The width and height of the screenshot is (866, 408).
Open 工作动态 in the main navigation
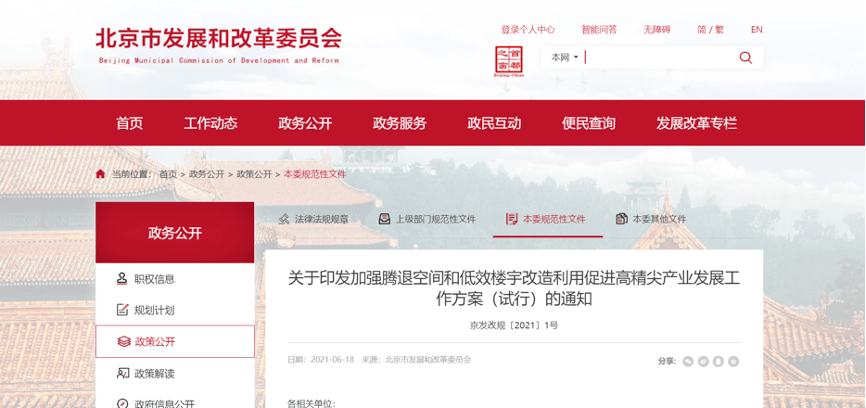click(210, 123)
